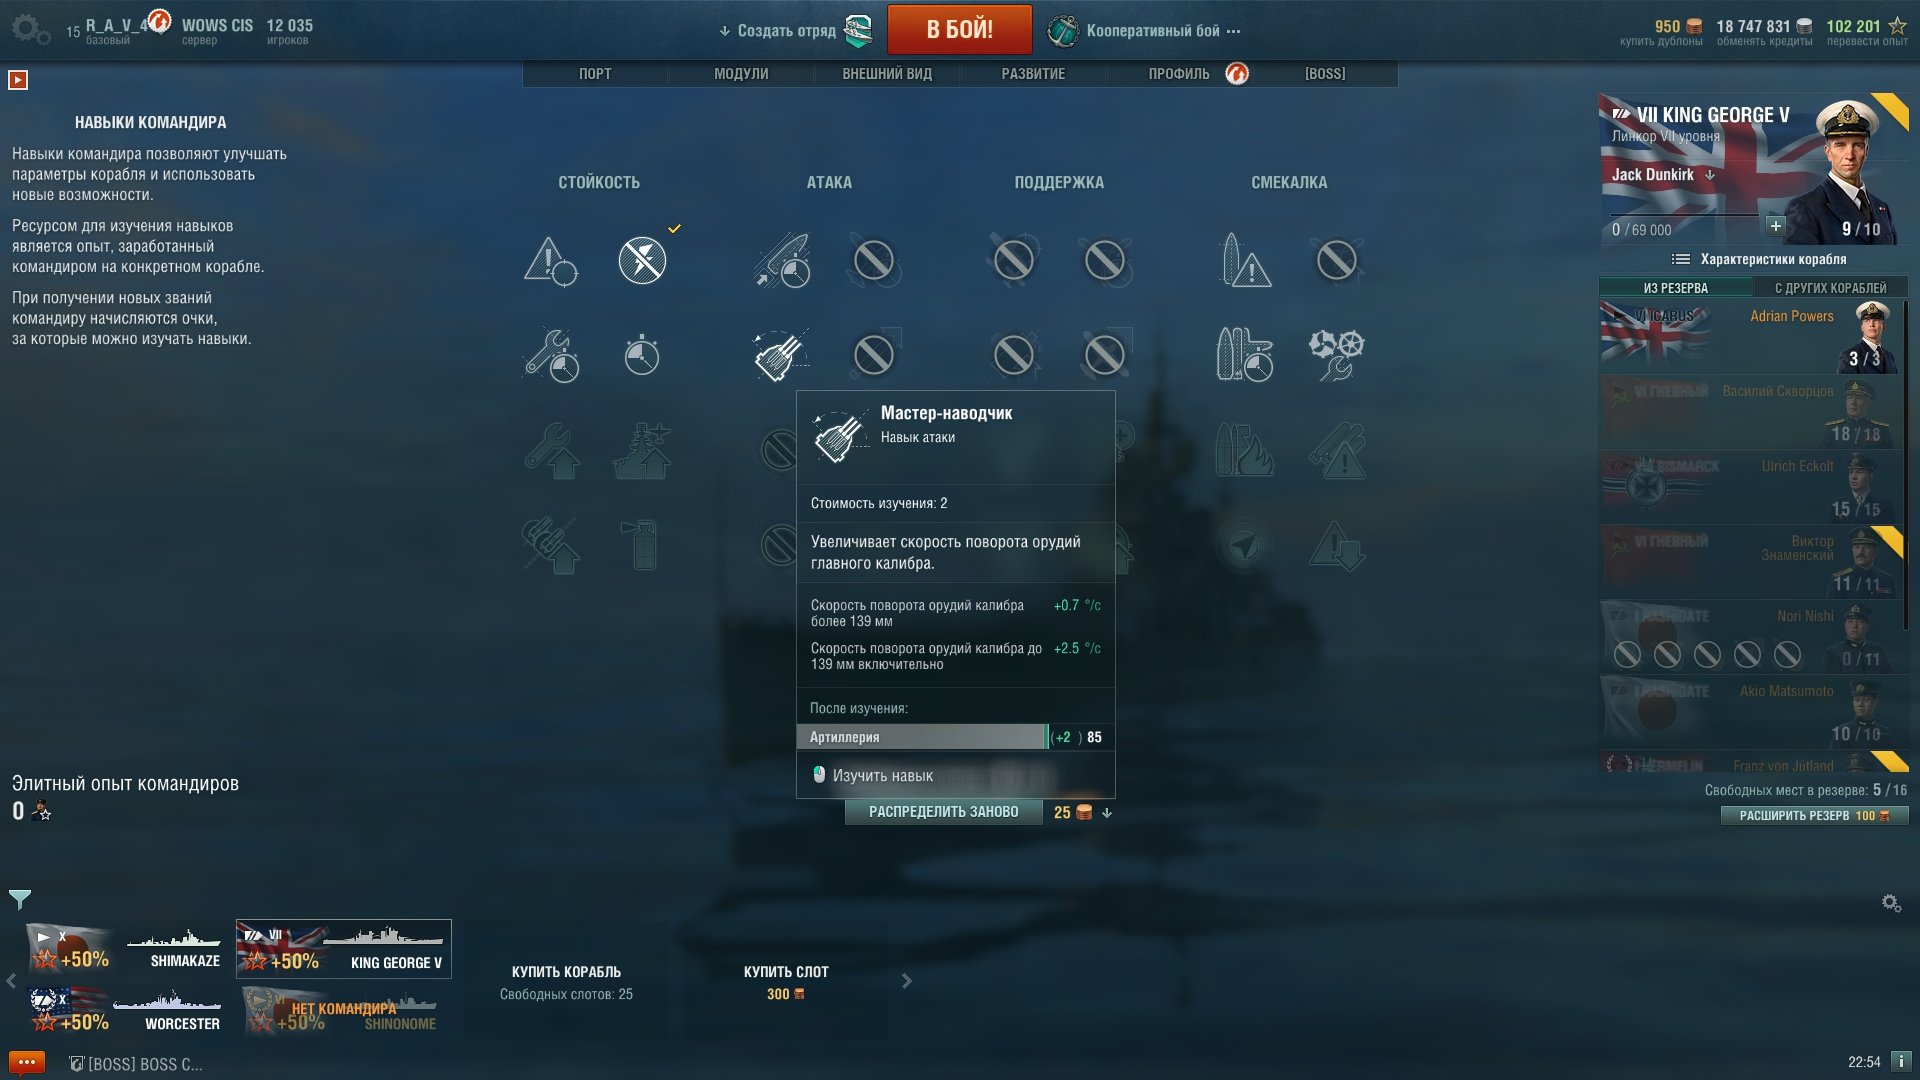Screen dimensions: 1920x1080
Task: Expand the commander dropdown next to Jack Dunkirk
Action: pyautogui.click(x=1710, y=175)
